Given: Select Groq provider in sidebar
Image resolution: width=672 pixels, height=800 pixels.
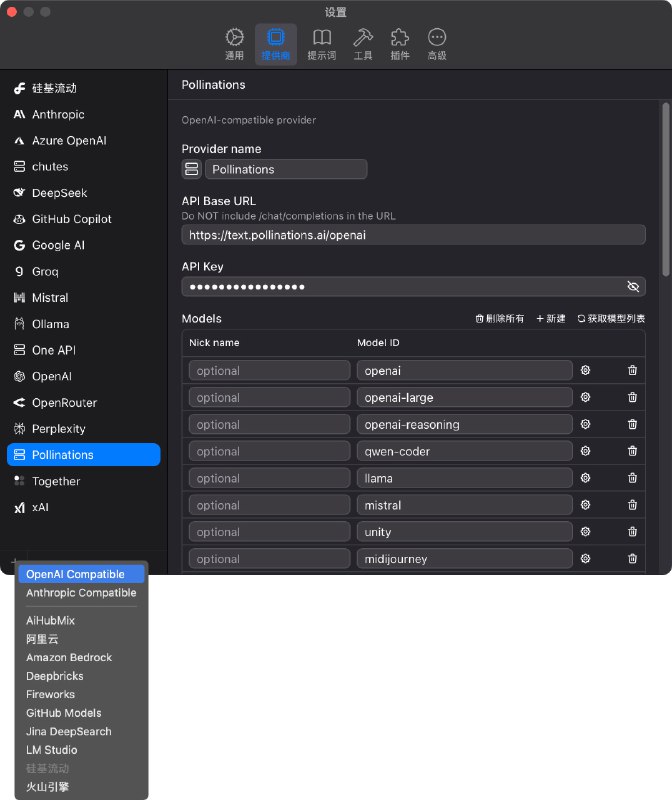Looking at the screenshot, I should 84,271.
